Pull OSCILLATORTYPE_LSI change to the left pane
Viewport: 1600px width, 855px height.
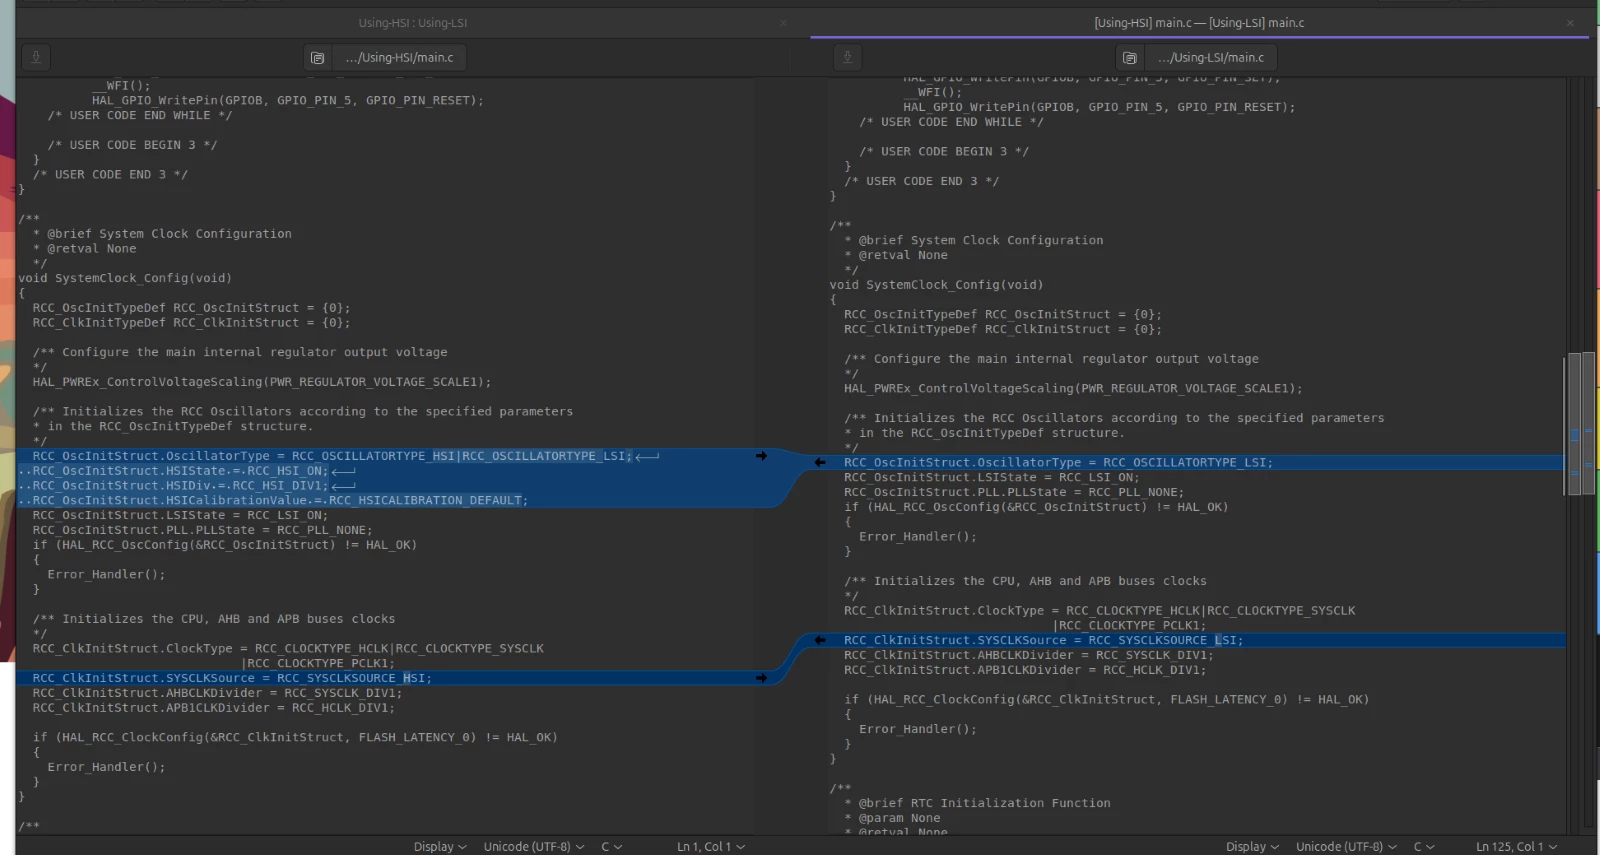coord(820,462)
